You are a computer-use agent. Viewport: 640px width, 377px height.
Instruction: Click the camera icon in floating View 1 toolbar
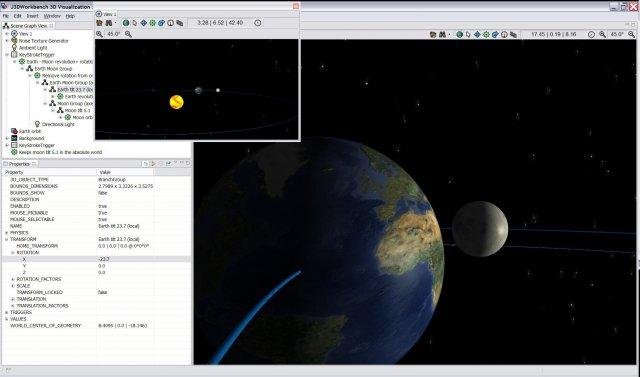100,23
